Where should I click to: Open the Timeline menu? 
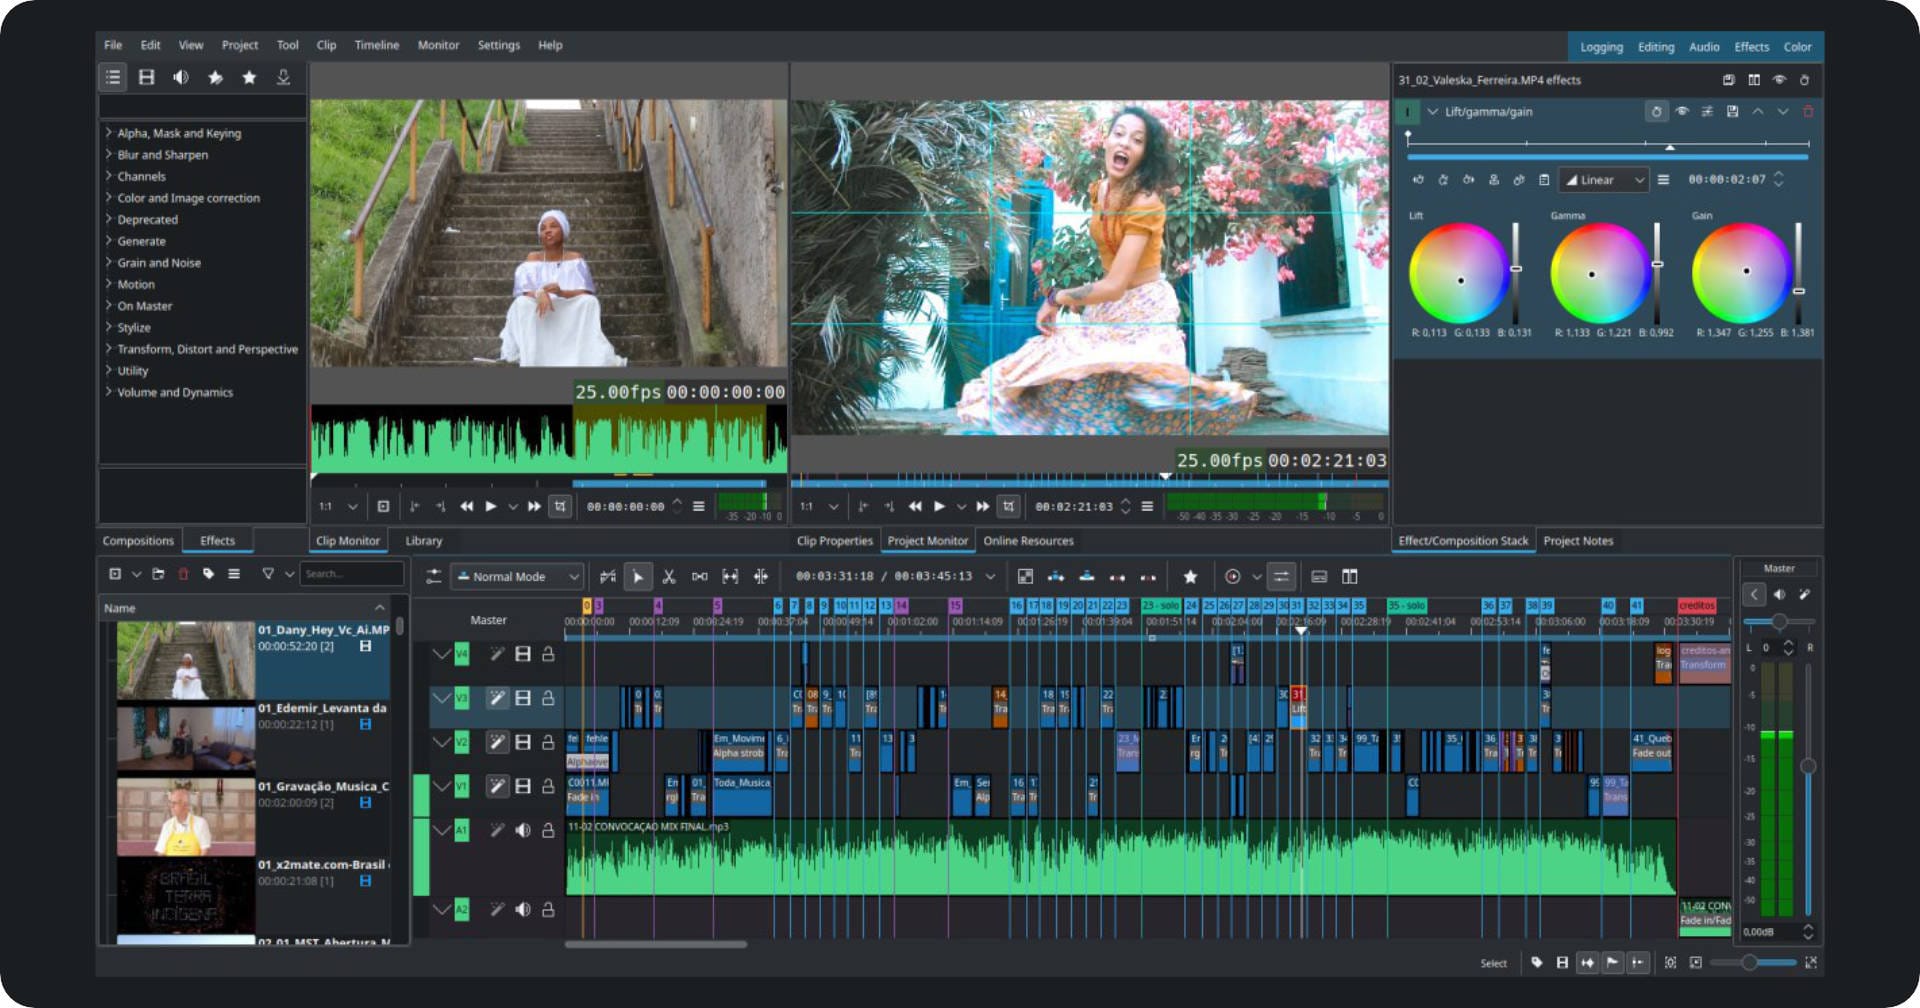pyautogui.click(x=376, y=45)
